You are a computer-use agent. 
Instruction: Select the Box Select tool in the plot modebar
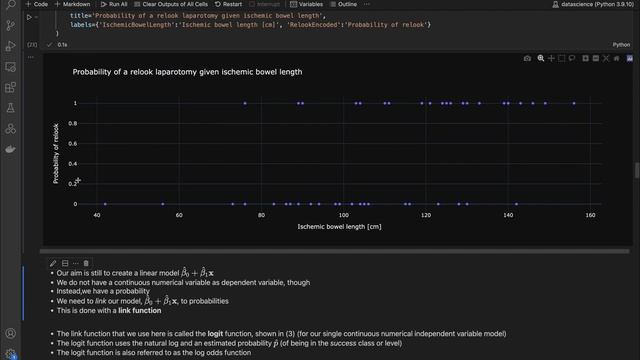click(x=562, y=58)
